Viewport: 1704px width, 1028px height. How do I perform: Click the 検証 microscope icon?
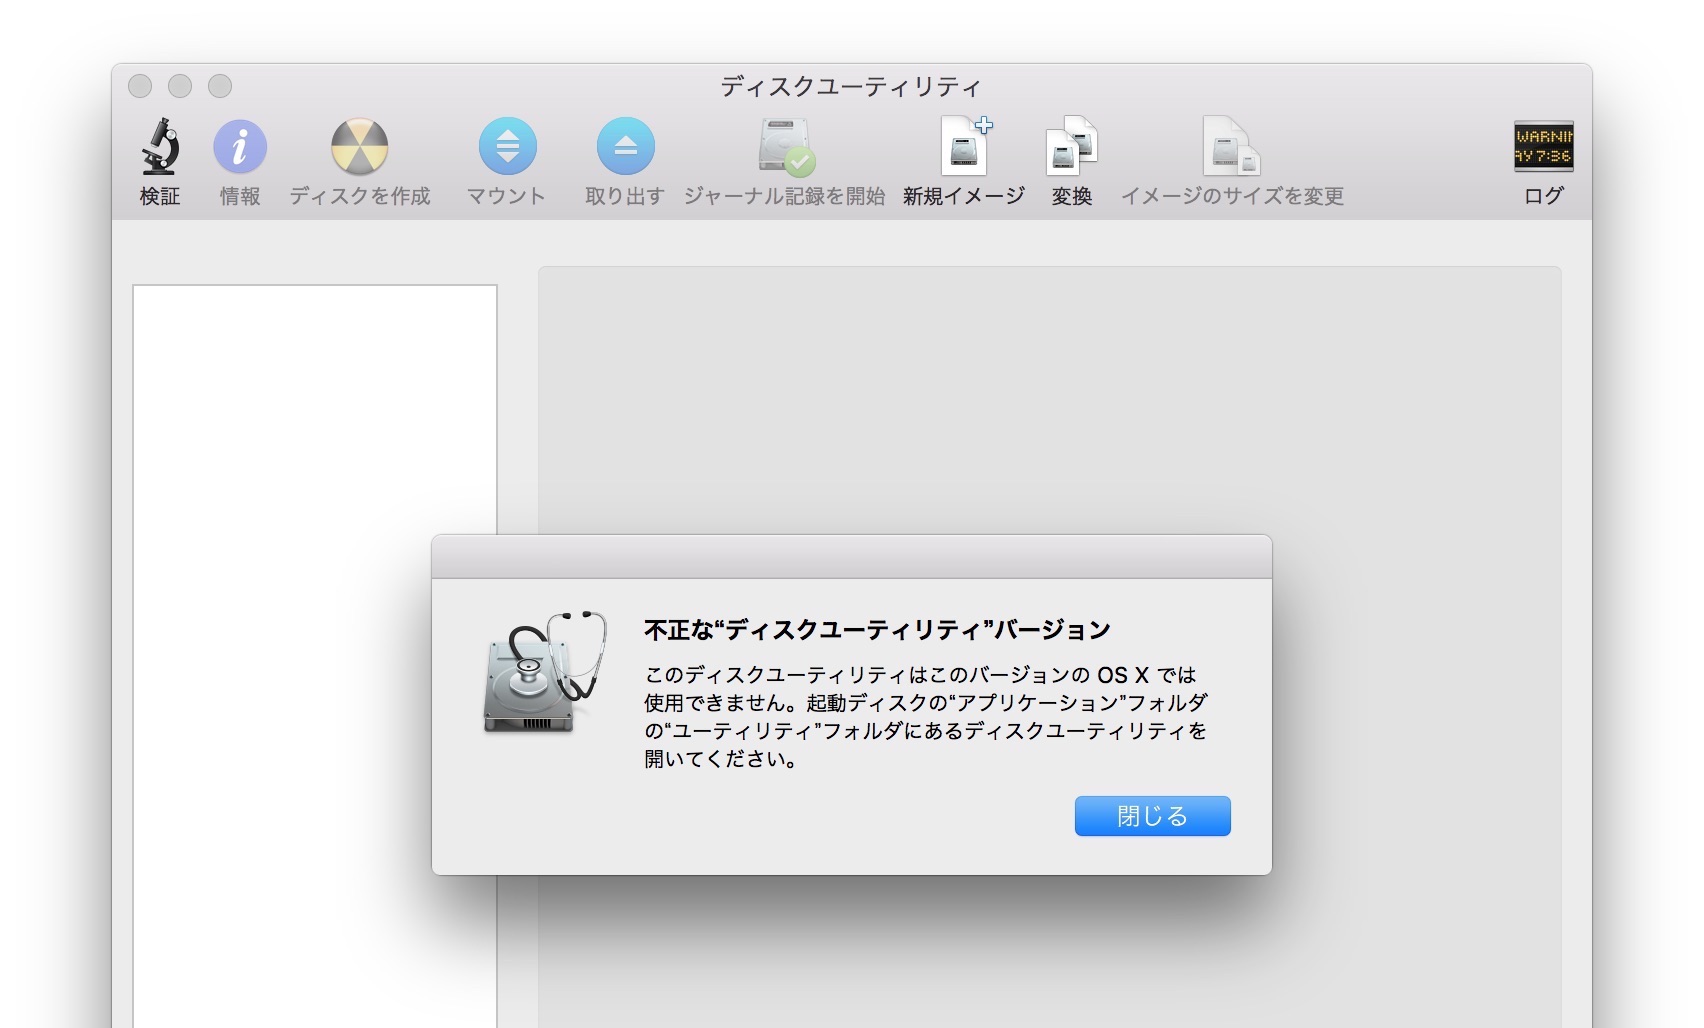tap(160, 146)
